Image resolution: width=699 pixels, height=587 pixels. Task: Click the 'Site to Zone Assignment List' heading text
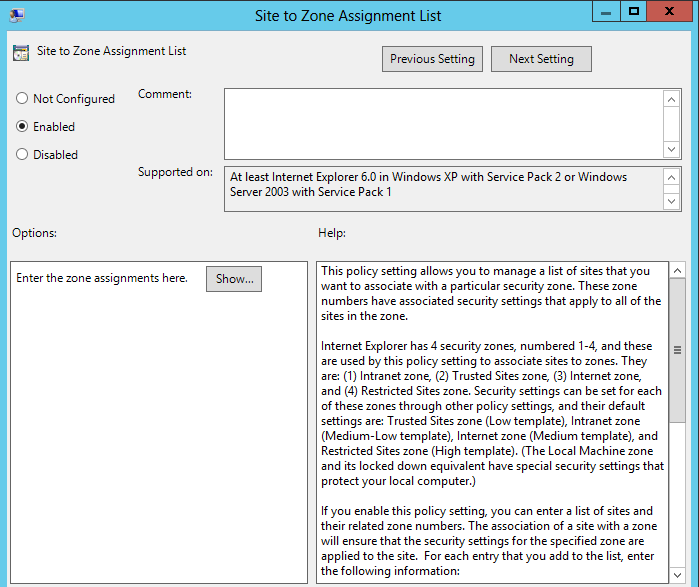pos(111,51)
